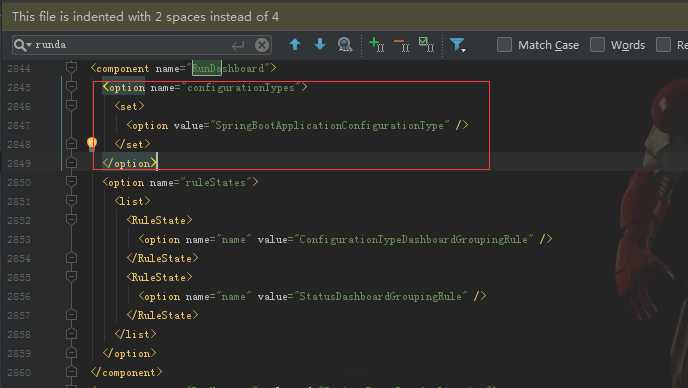The image size is (688, 388).
Task: Click the yellow lightbulb intention icon
Action: pyautogui.click(x=92, y=144)
